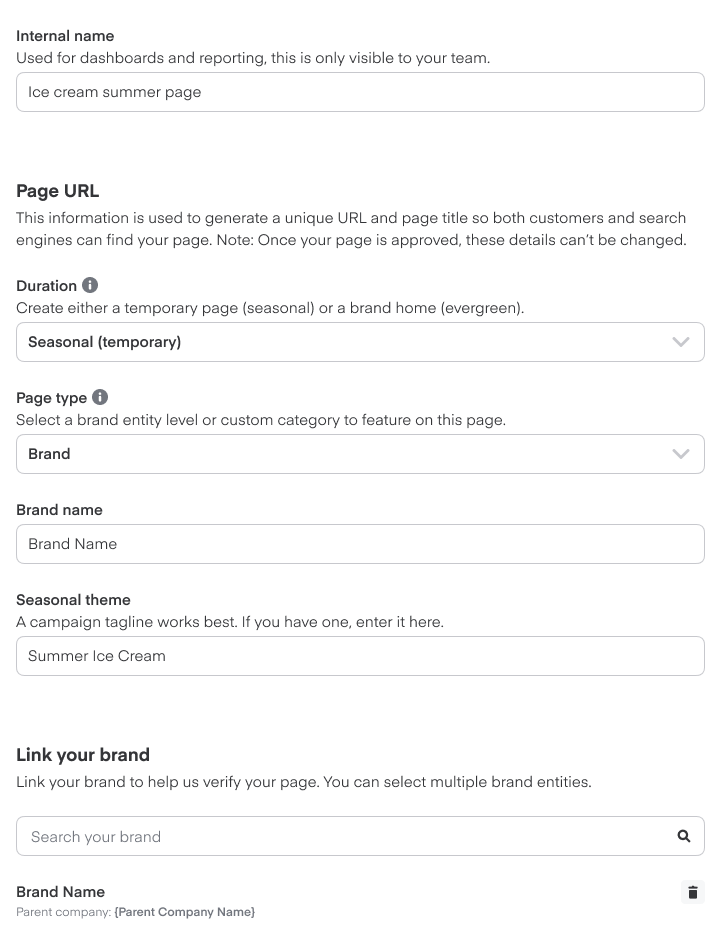
Task: Click the Page type info icon
Action: (100, 397)
